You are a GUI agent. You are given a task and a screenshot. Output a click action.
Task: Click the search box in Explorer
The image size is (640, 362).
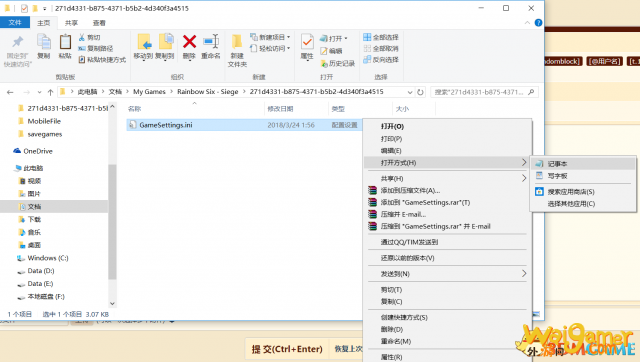pyautogui.click(x=484, y=92)
